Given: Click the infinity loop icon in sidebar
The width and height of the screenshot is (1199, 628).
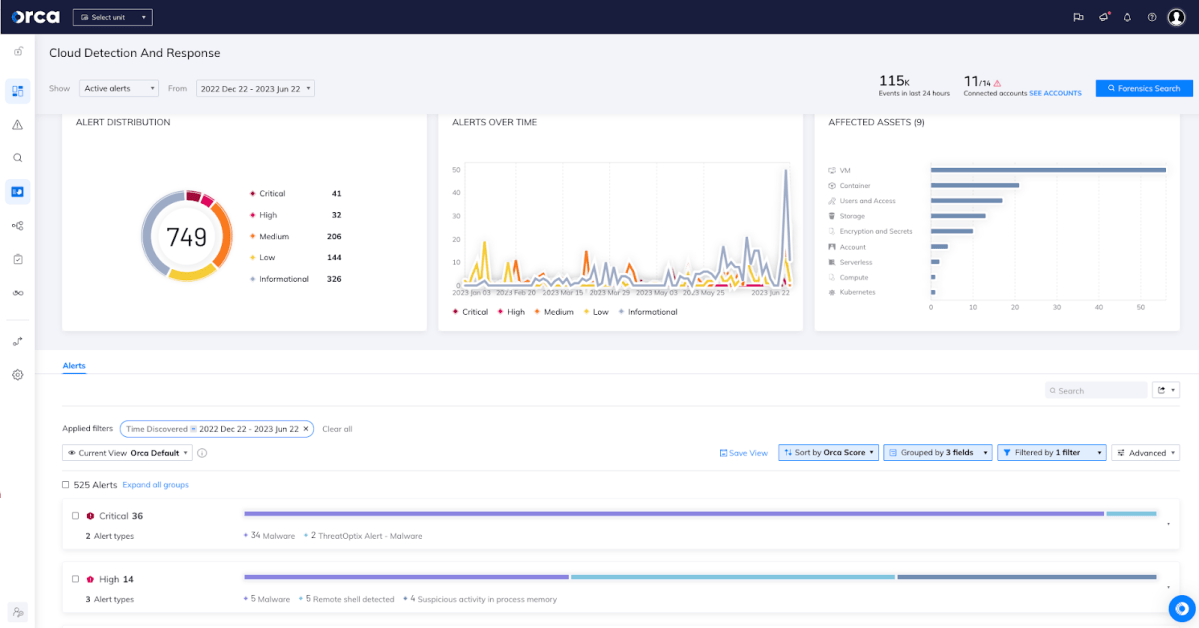Looking at the screenshot, I should [x=18, y=293].
